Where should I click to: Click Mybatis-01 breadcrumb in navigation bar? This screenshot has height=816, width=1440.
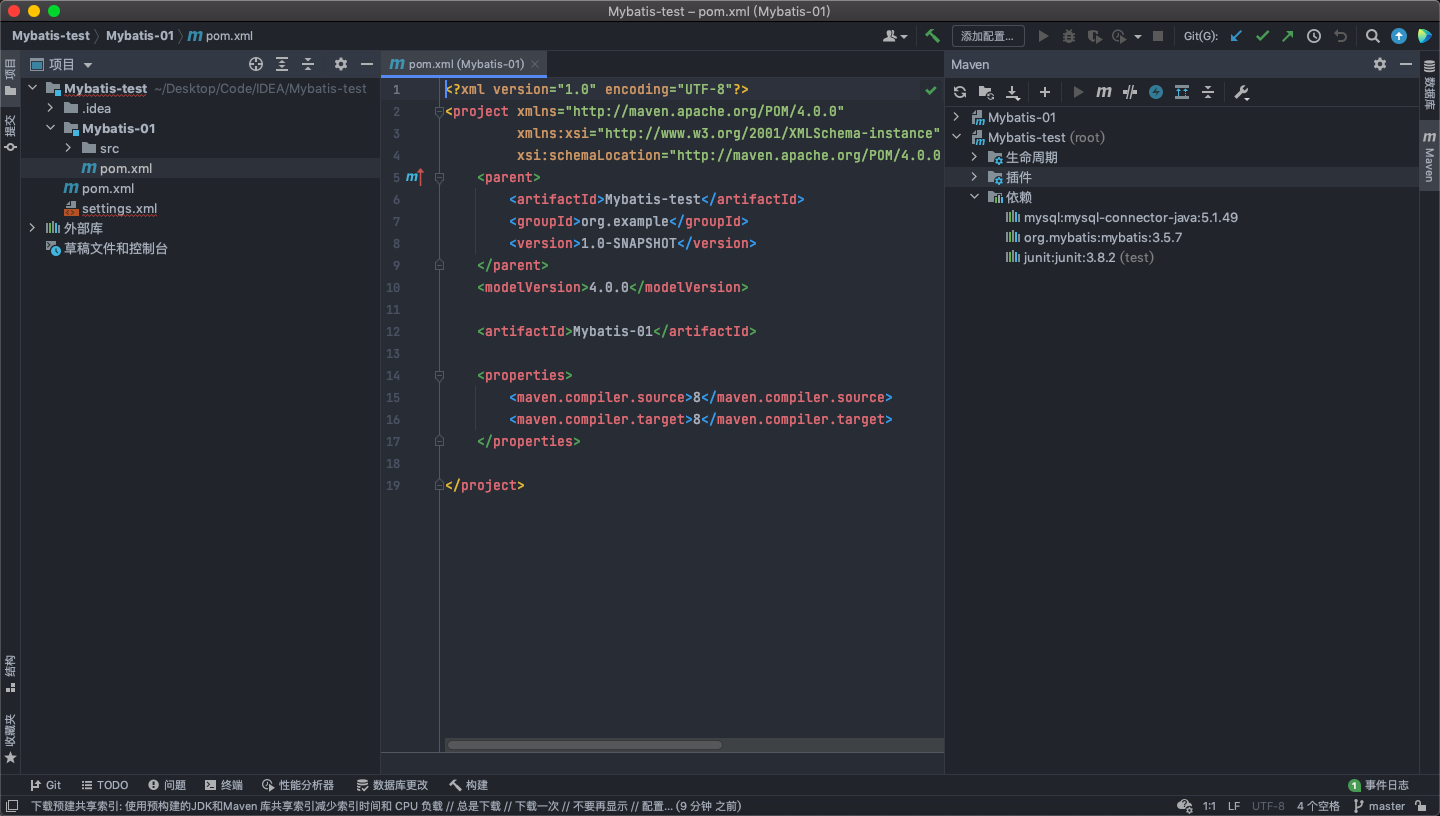click(139, 36)
